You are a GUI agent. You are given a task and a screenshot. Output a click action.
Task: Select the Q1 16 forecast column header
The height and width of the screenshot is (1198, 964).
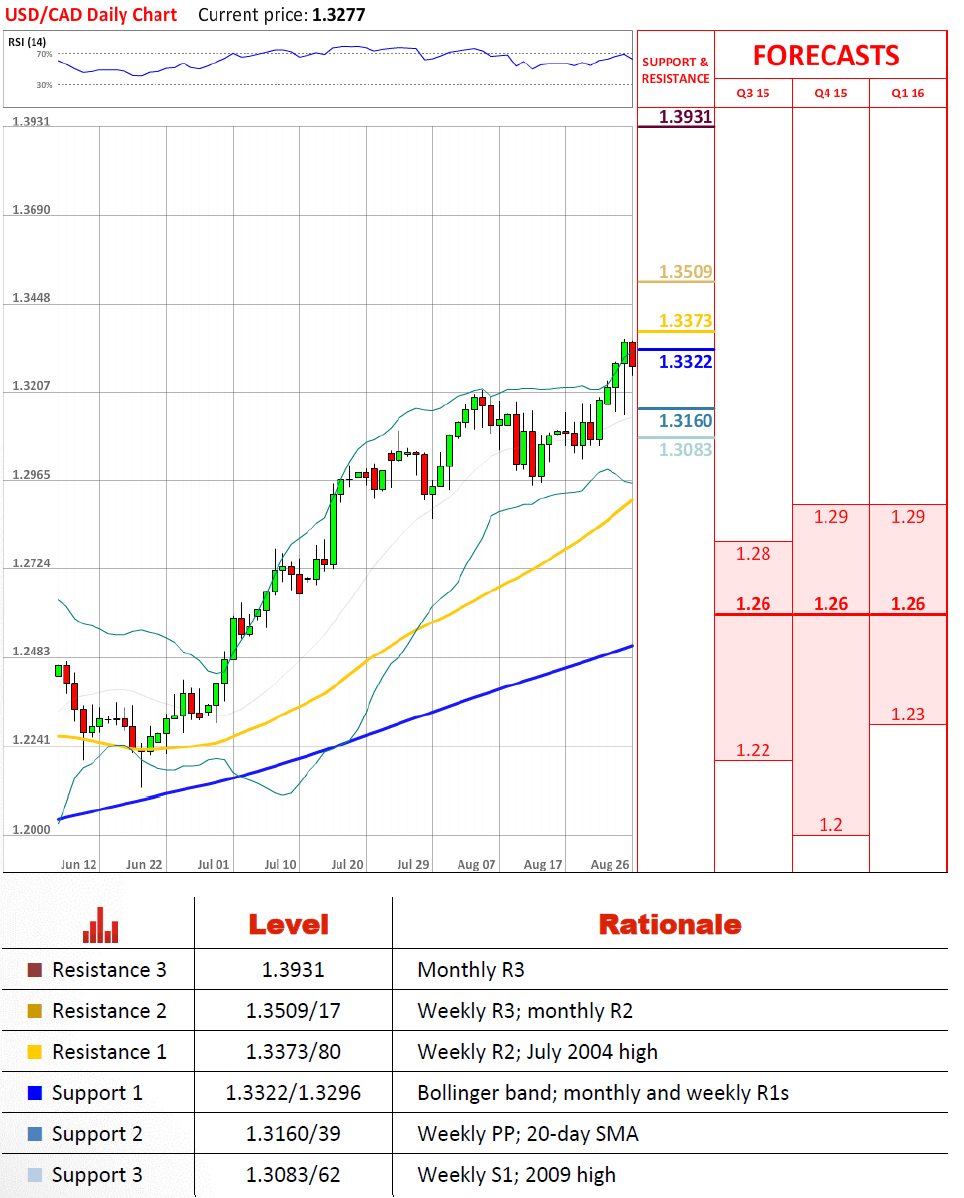908,93
